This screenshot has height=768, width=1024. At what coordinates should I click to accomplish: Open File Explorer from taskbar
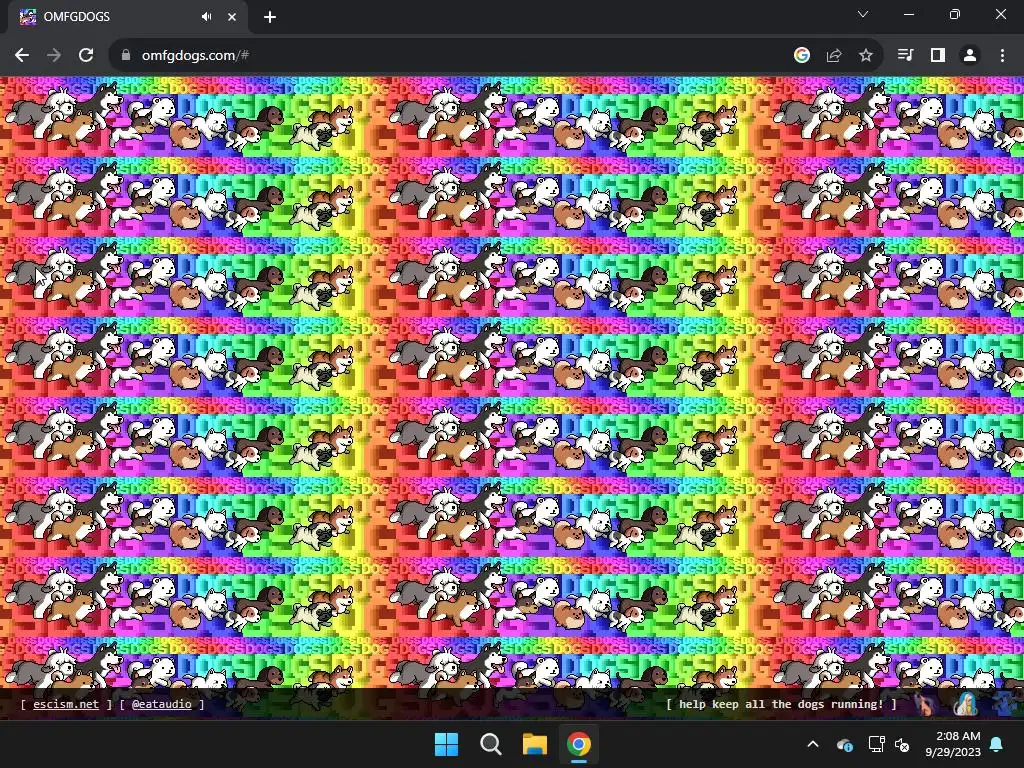click(534, 744)
